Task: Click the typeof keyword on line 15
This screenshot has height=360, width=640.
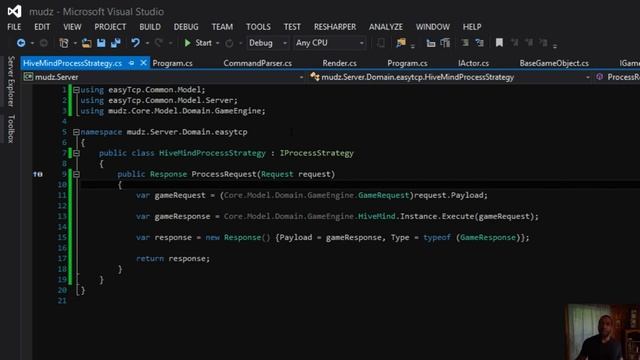Action: point(437,238)
